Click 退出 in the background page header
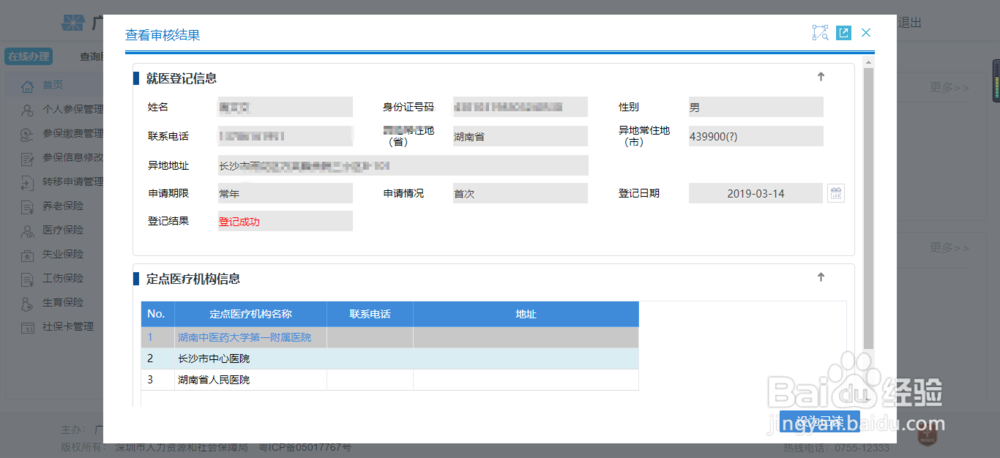The image size is (1000, 458). (909, 23)
